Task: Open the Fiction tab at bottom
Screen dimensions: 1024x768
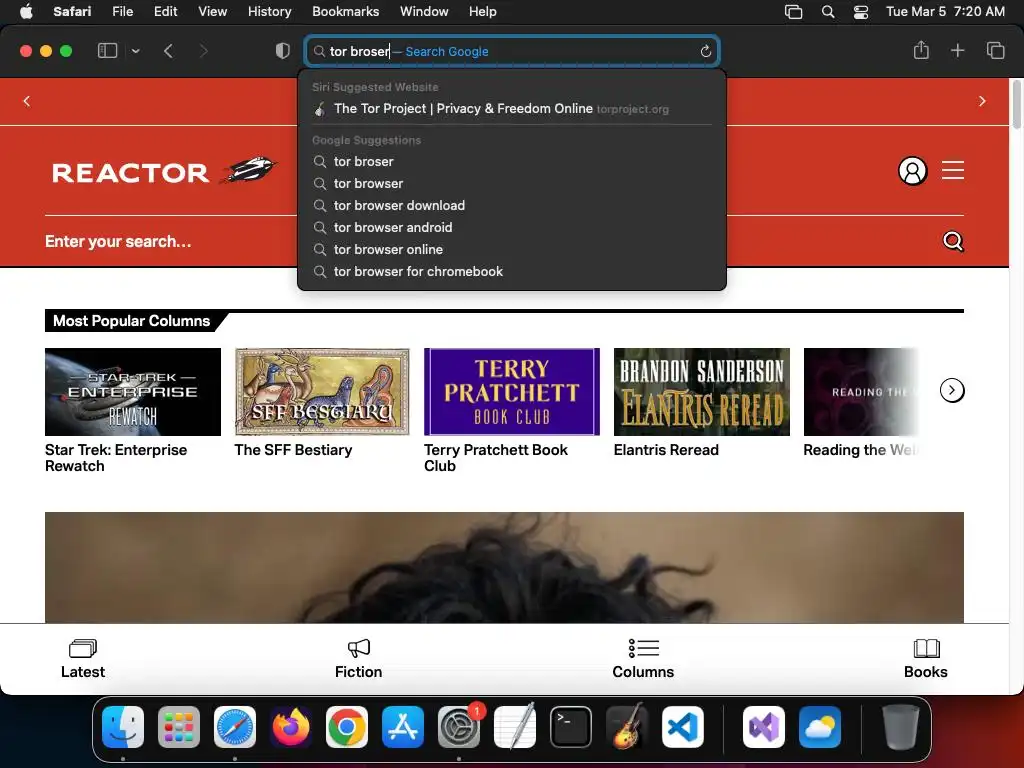Action: pyautogui.click(x=359, y=659)
